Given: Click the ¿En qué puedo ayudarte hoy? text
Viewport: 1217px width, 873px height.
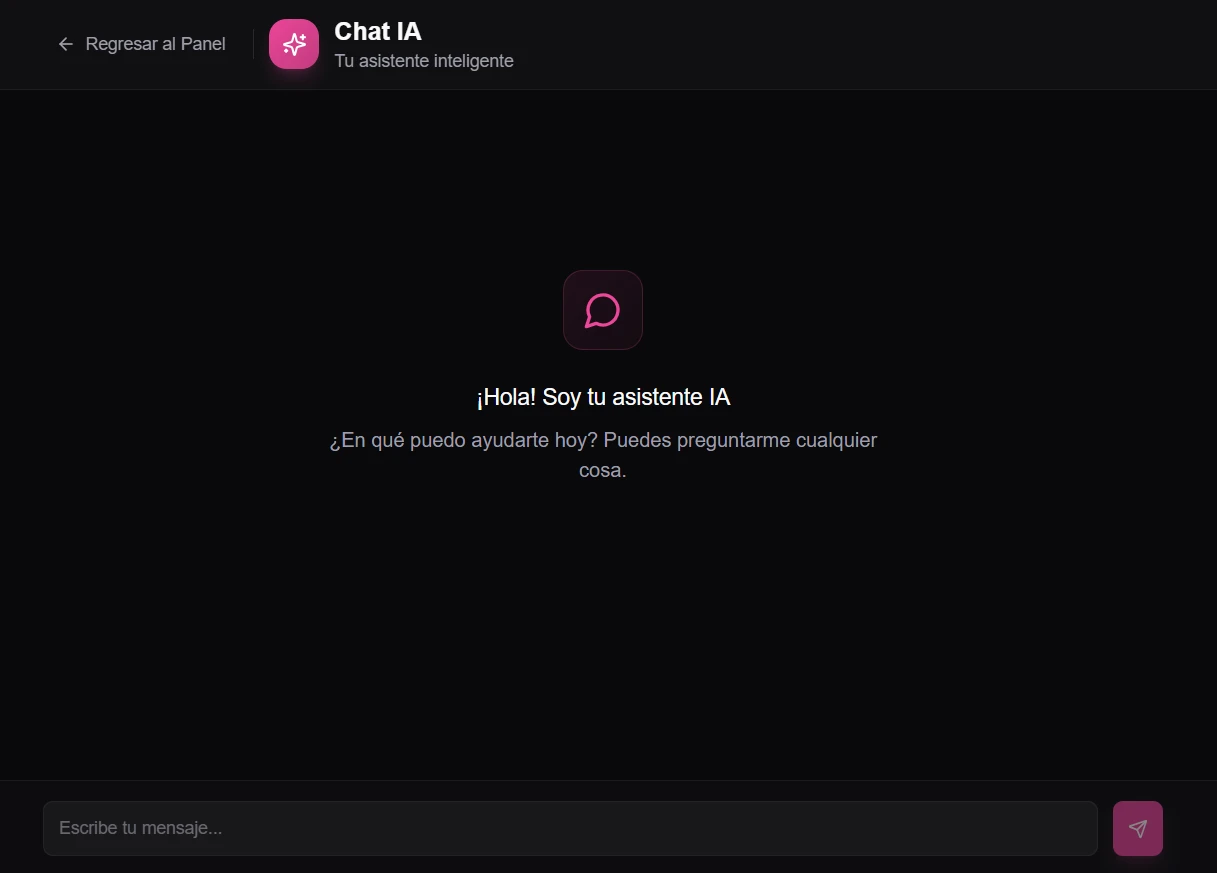Looking at the screenshot, I should point(464,440).
